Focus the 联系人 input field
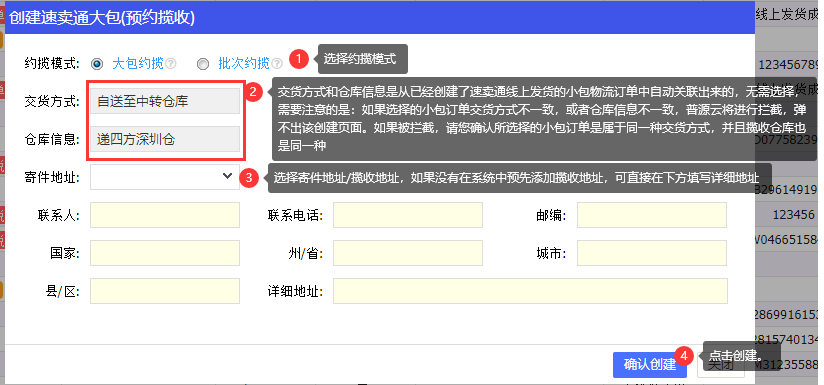 pyautogui.click(x=165, y=215)
